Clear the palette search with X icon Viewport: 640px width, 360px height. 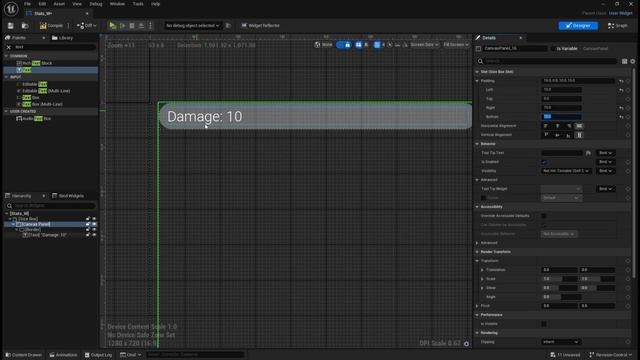tap(9, 47)
